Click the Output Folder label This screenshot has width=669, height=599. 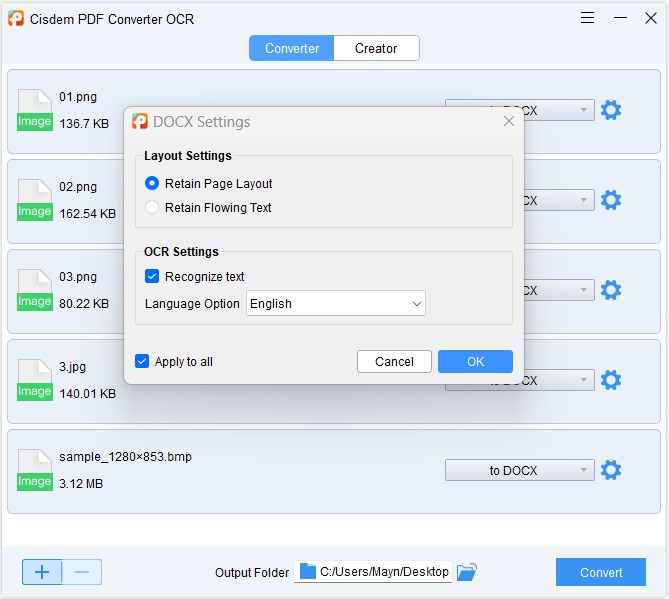(x=252, y=573)
